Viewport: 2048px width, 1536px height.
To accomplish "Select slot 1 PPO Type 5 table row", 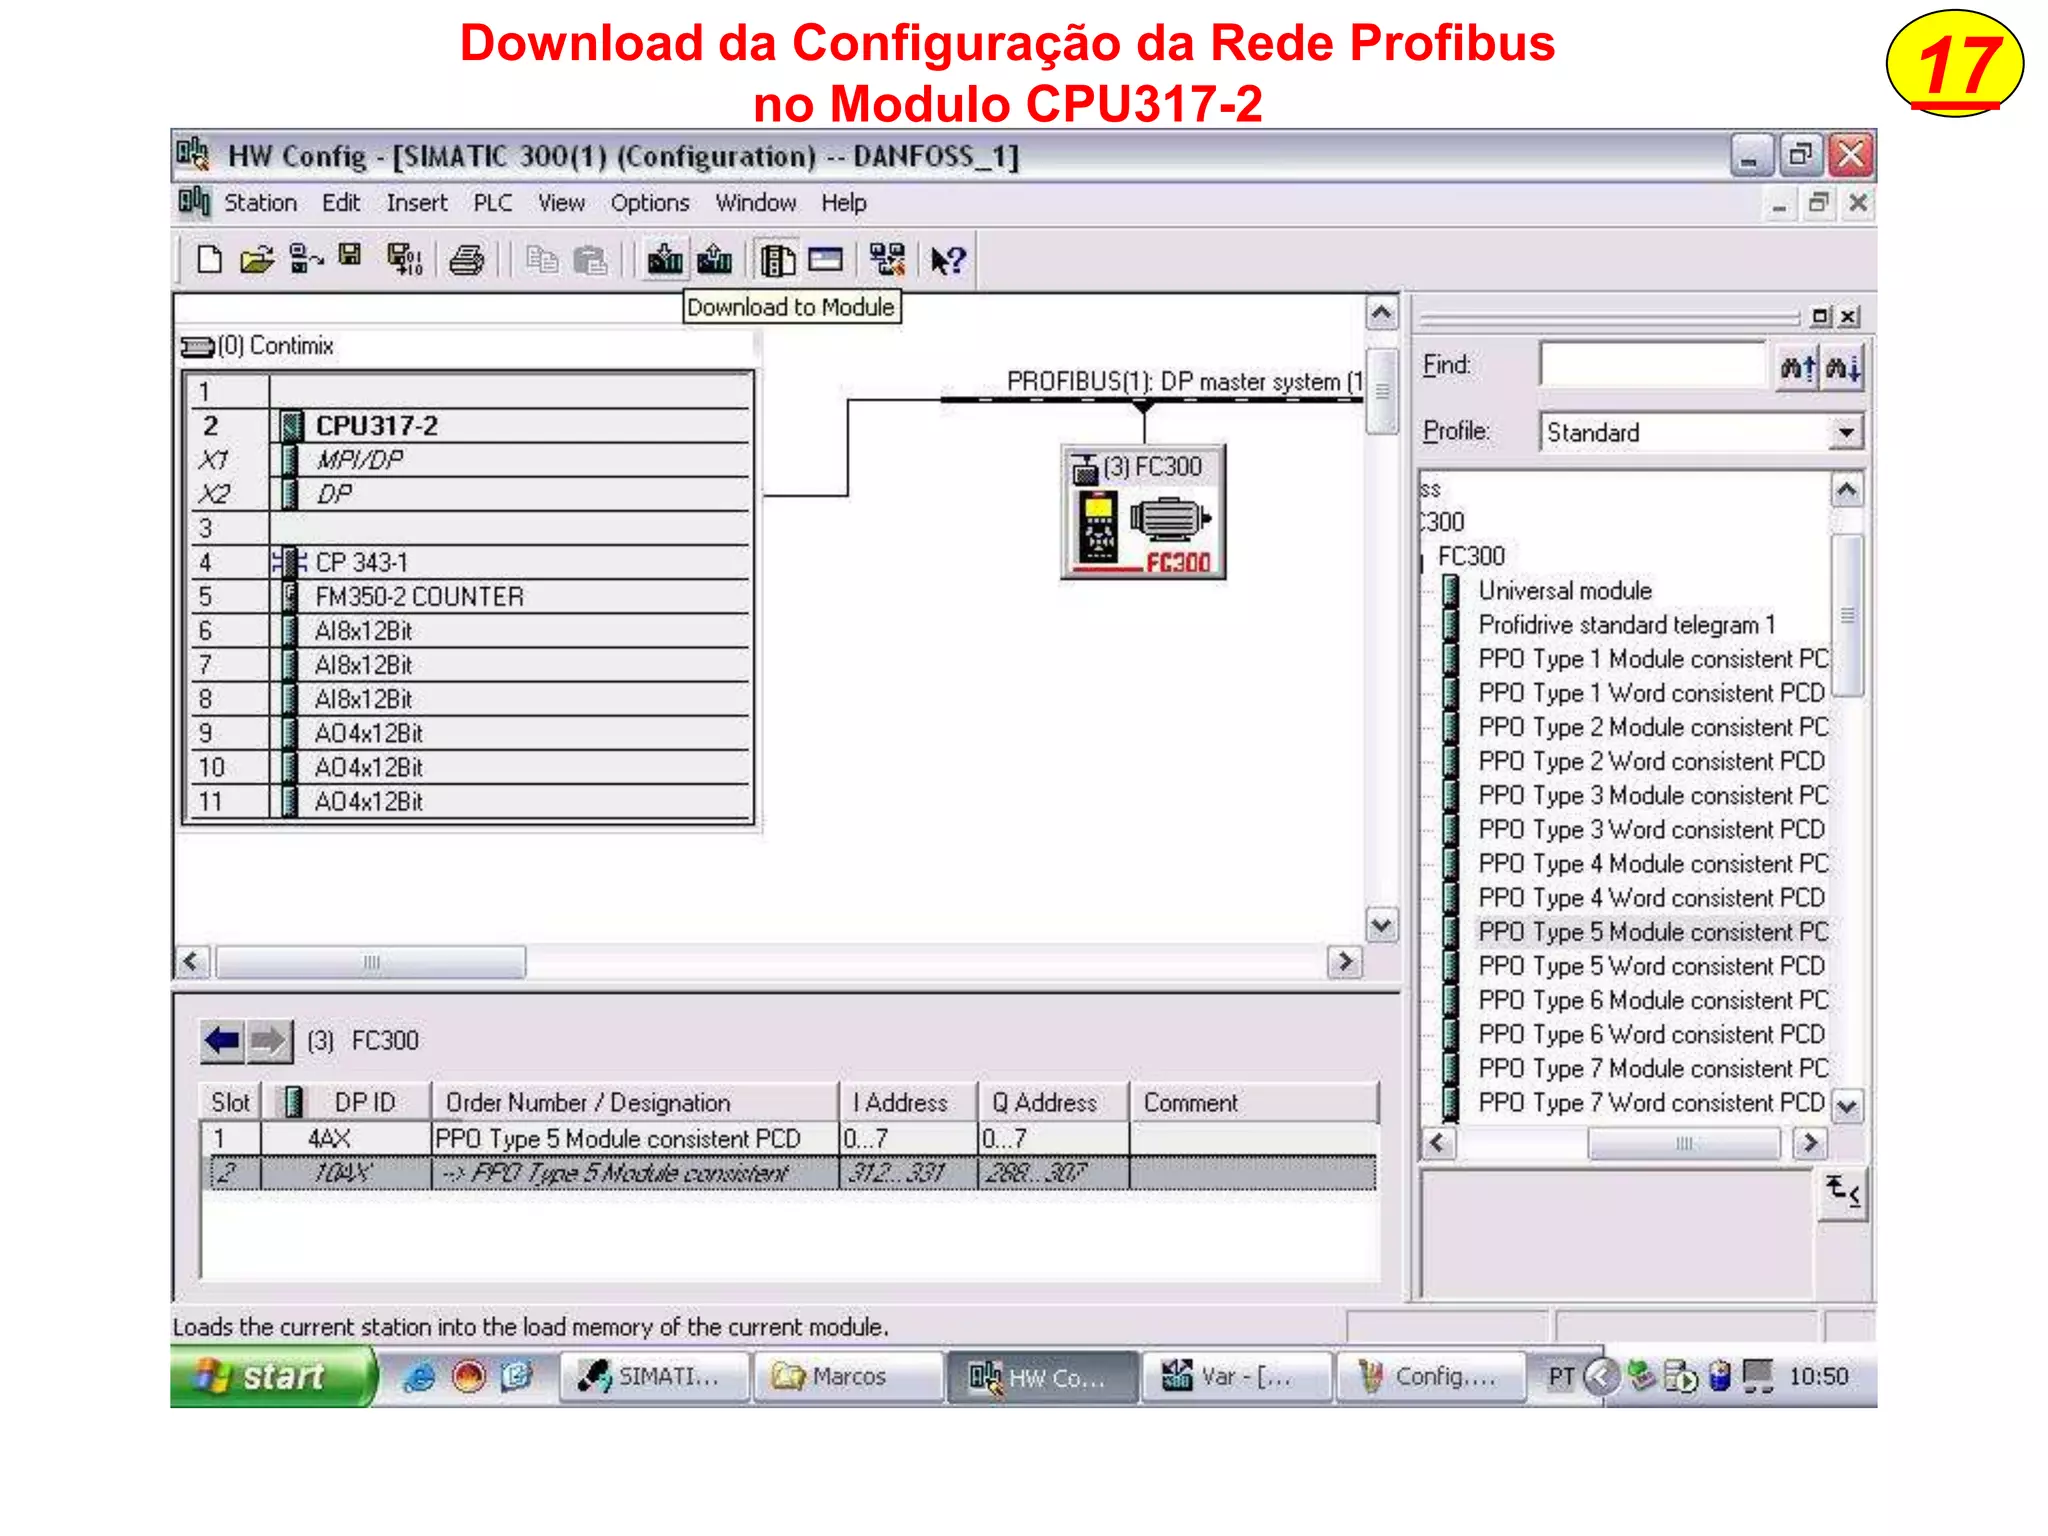I will coord(789,1139).
